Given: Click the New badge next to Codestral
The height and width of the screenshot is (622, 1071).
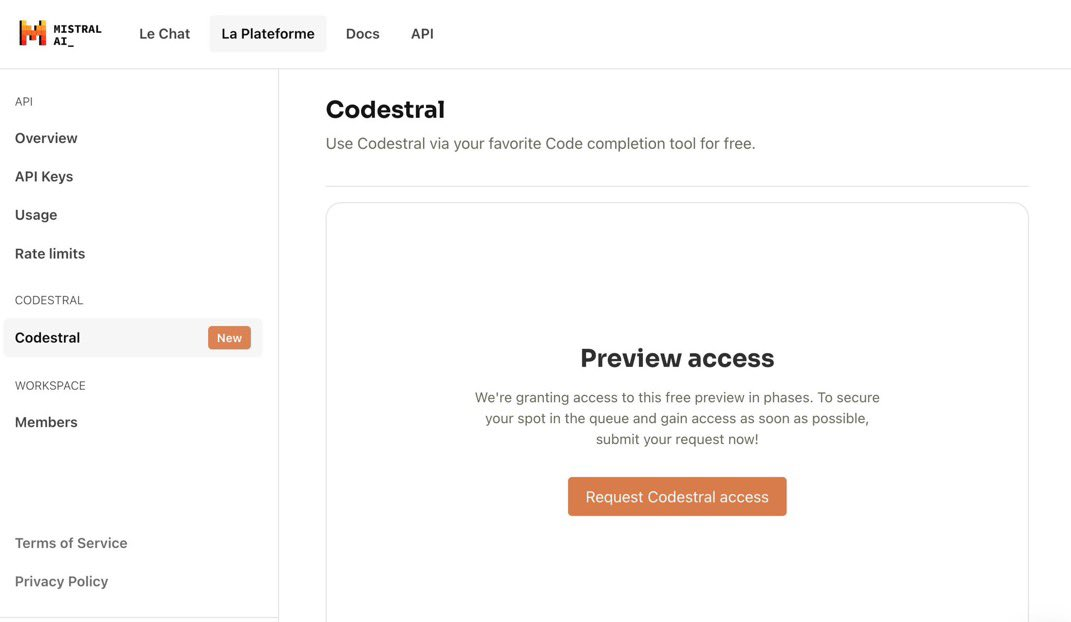Looking at the screenshot, I should 230,338.
